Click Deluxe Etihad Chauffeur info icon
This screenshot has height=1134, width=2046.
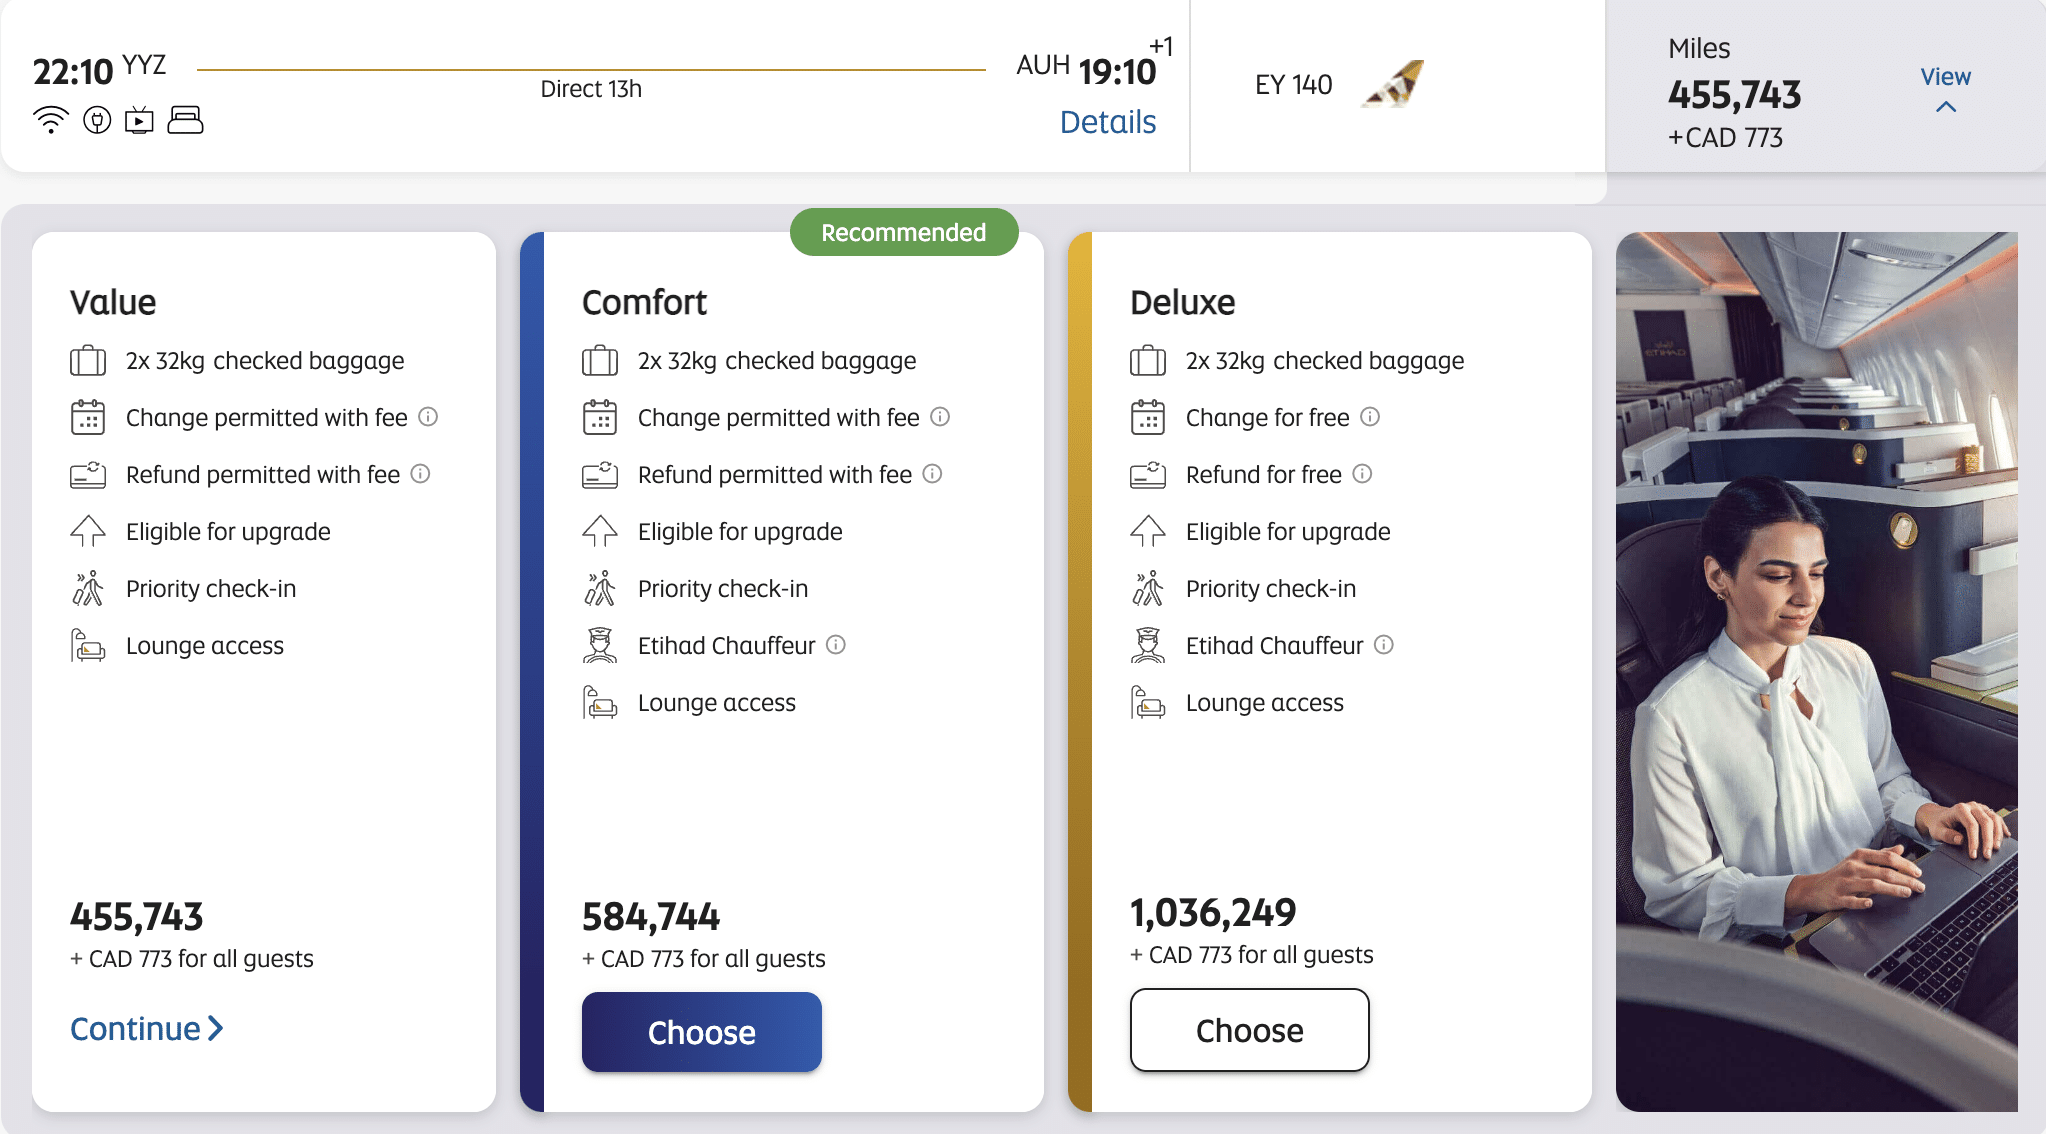click(x=1384, y=645)
